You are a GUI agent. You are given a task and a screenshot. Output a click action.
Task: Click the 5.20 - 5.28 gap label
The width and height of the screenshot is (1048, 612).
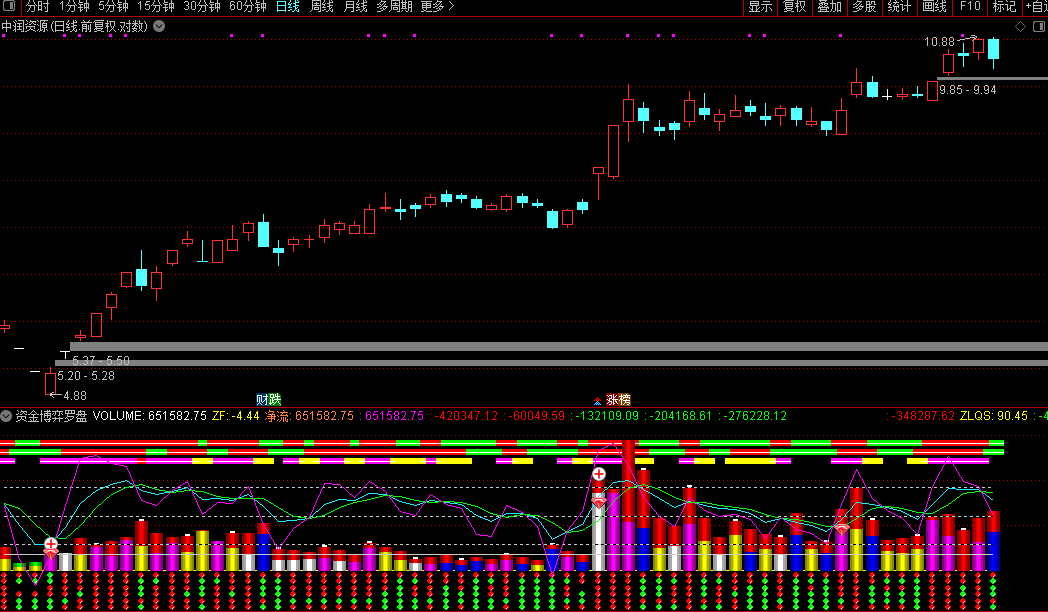86,375
